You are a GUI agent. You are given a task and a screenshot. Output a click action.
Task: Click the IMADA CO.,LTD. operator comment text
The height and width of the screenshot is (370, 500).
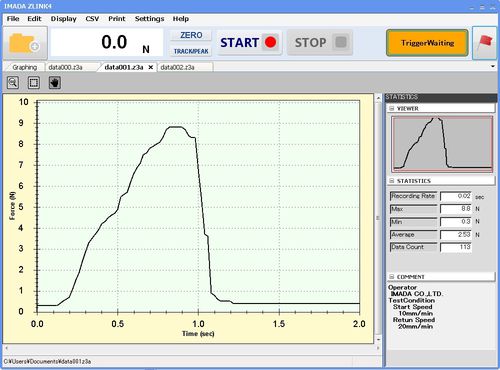[x=417, y=294]
